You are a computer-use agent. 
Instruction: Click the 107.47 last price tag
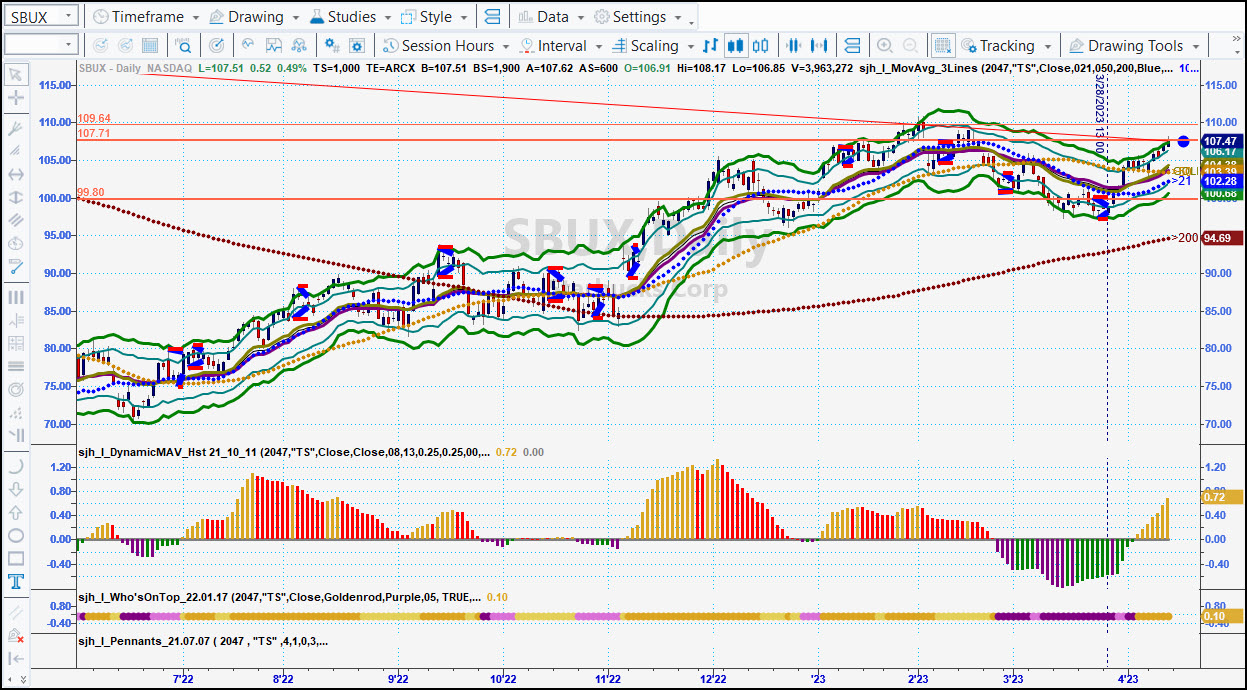1221,142
